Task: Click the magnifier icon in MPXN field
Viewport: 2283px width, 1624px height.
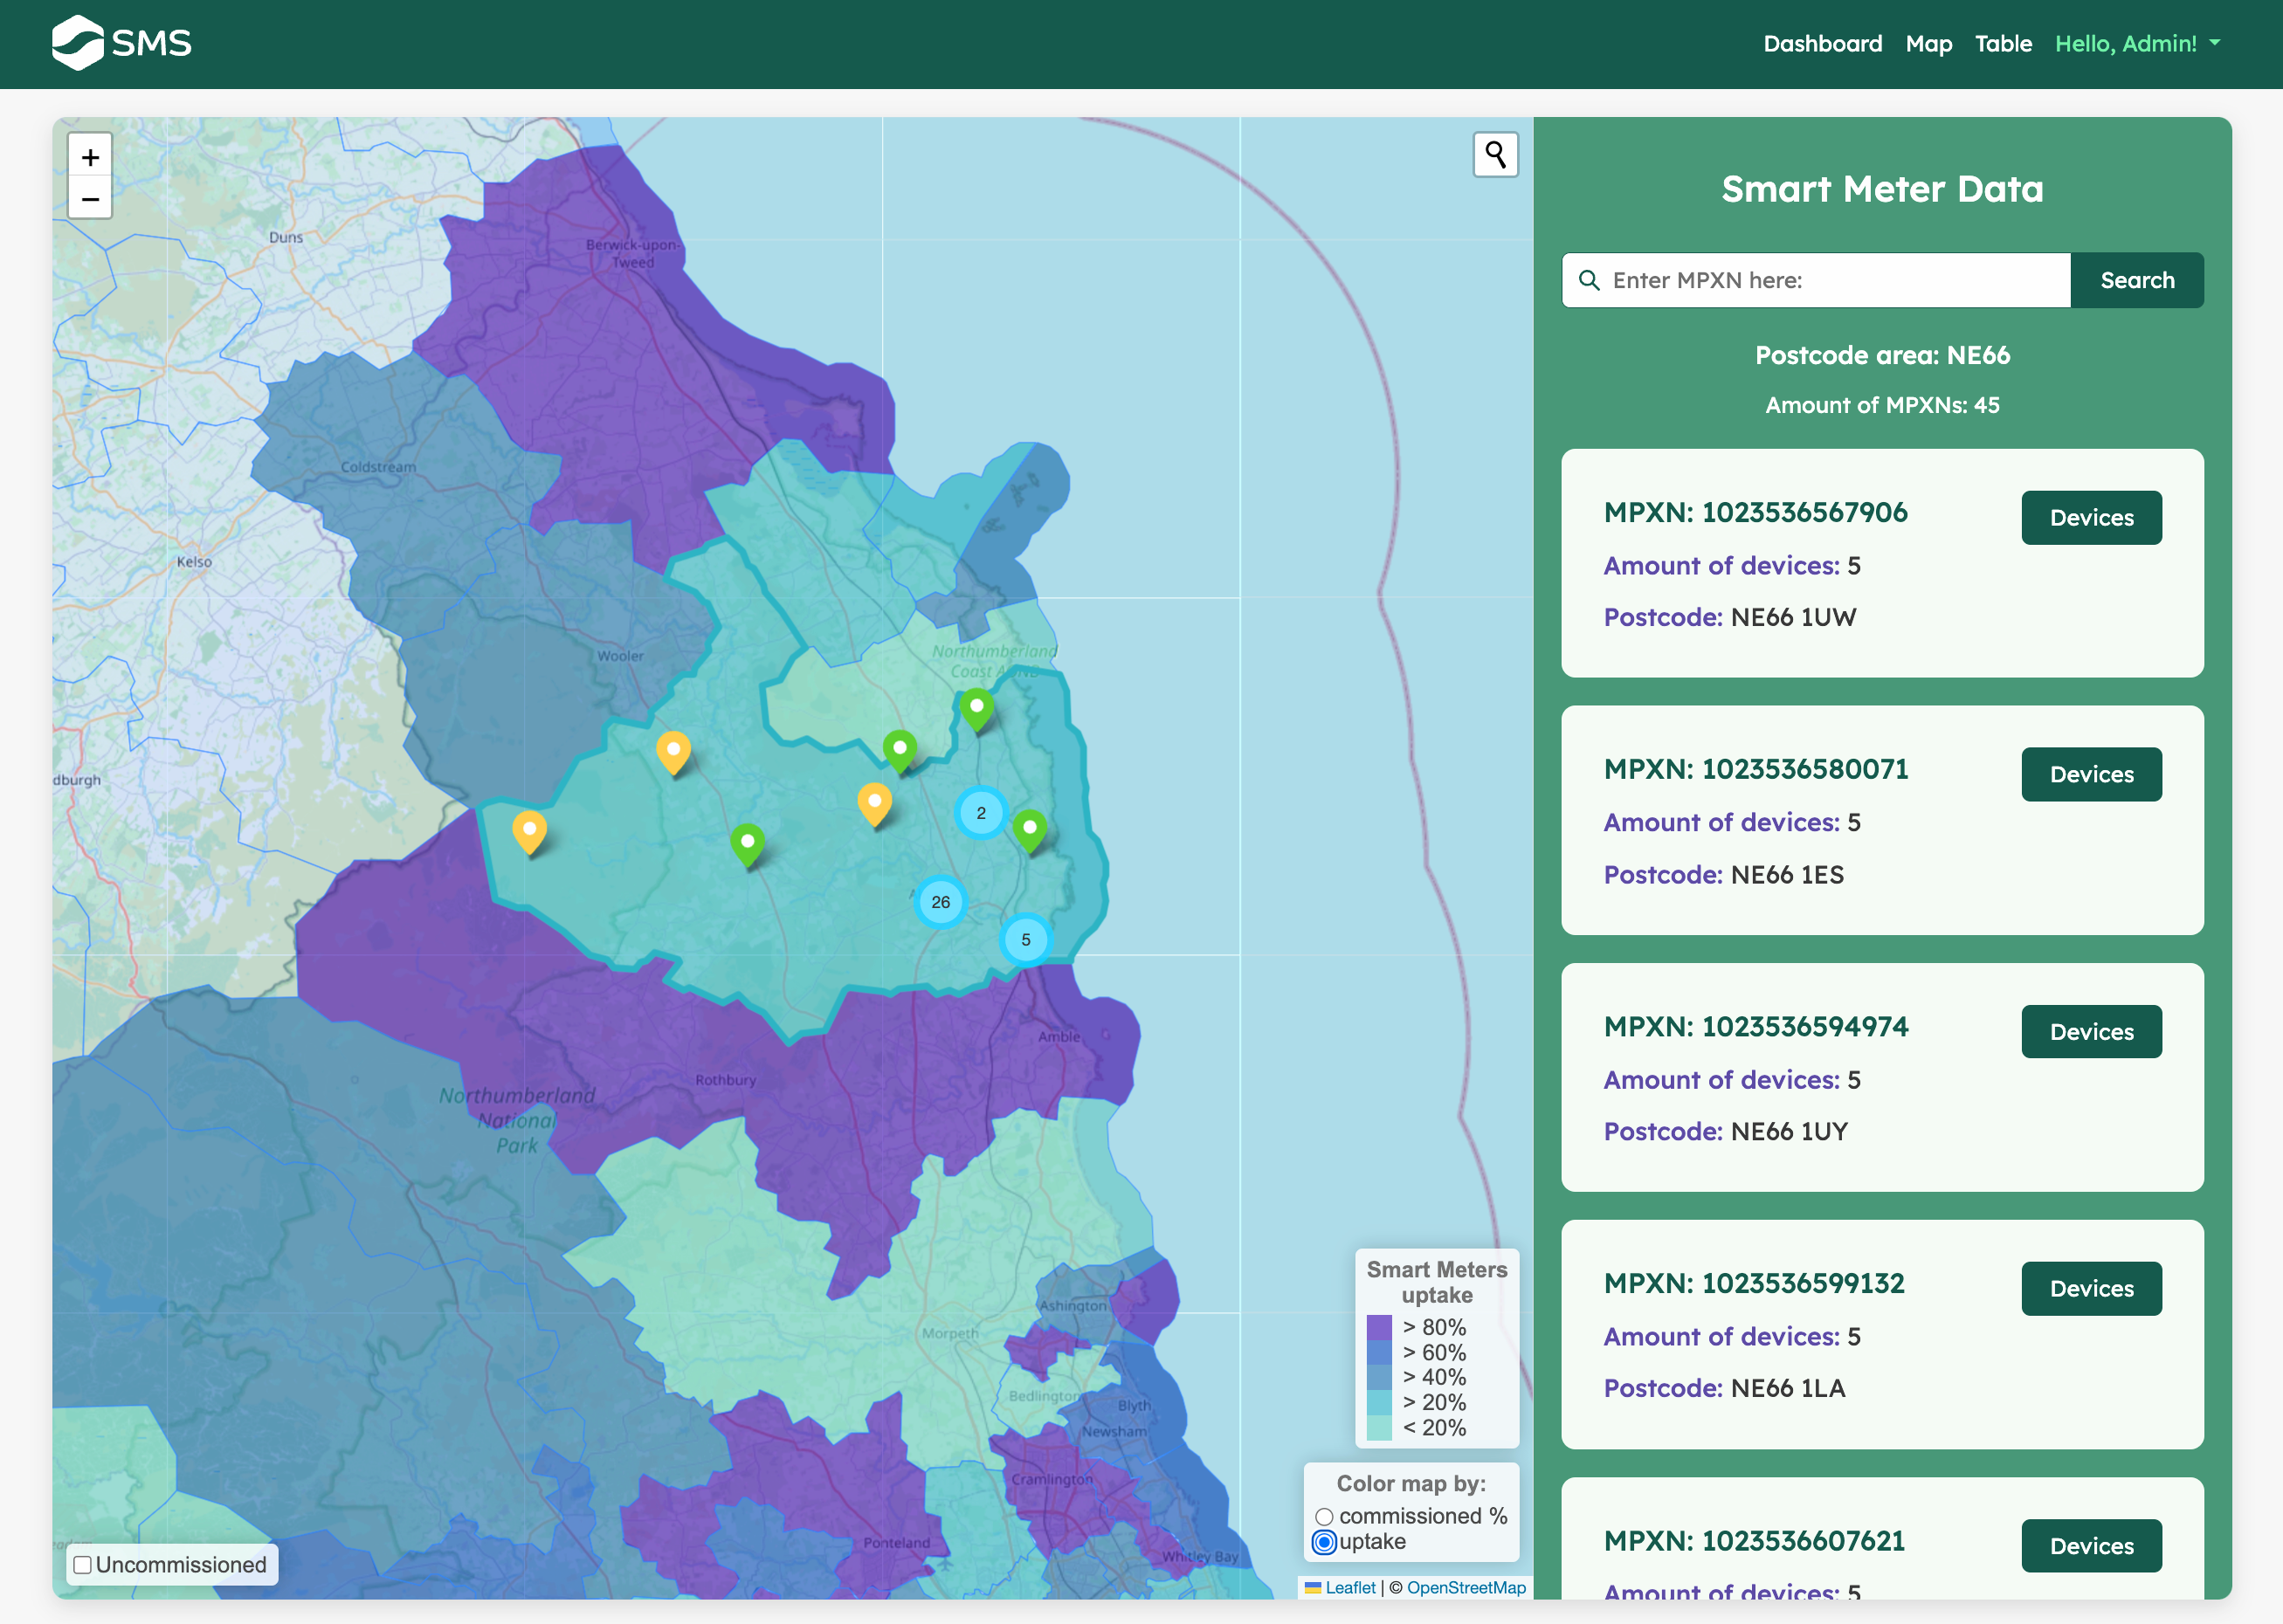Action: (1589, 280)
